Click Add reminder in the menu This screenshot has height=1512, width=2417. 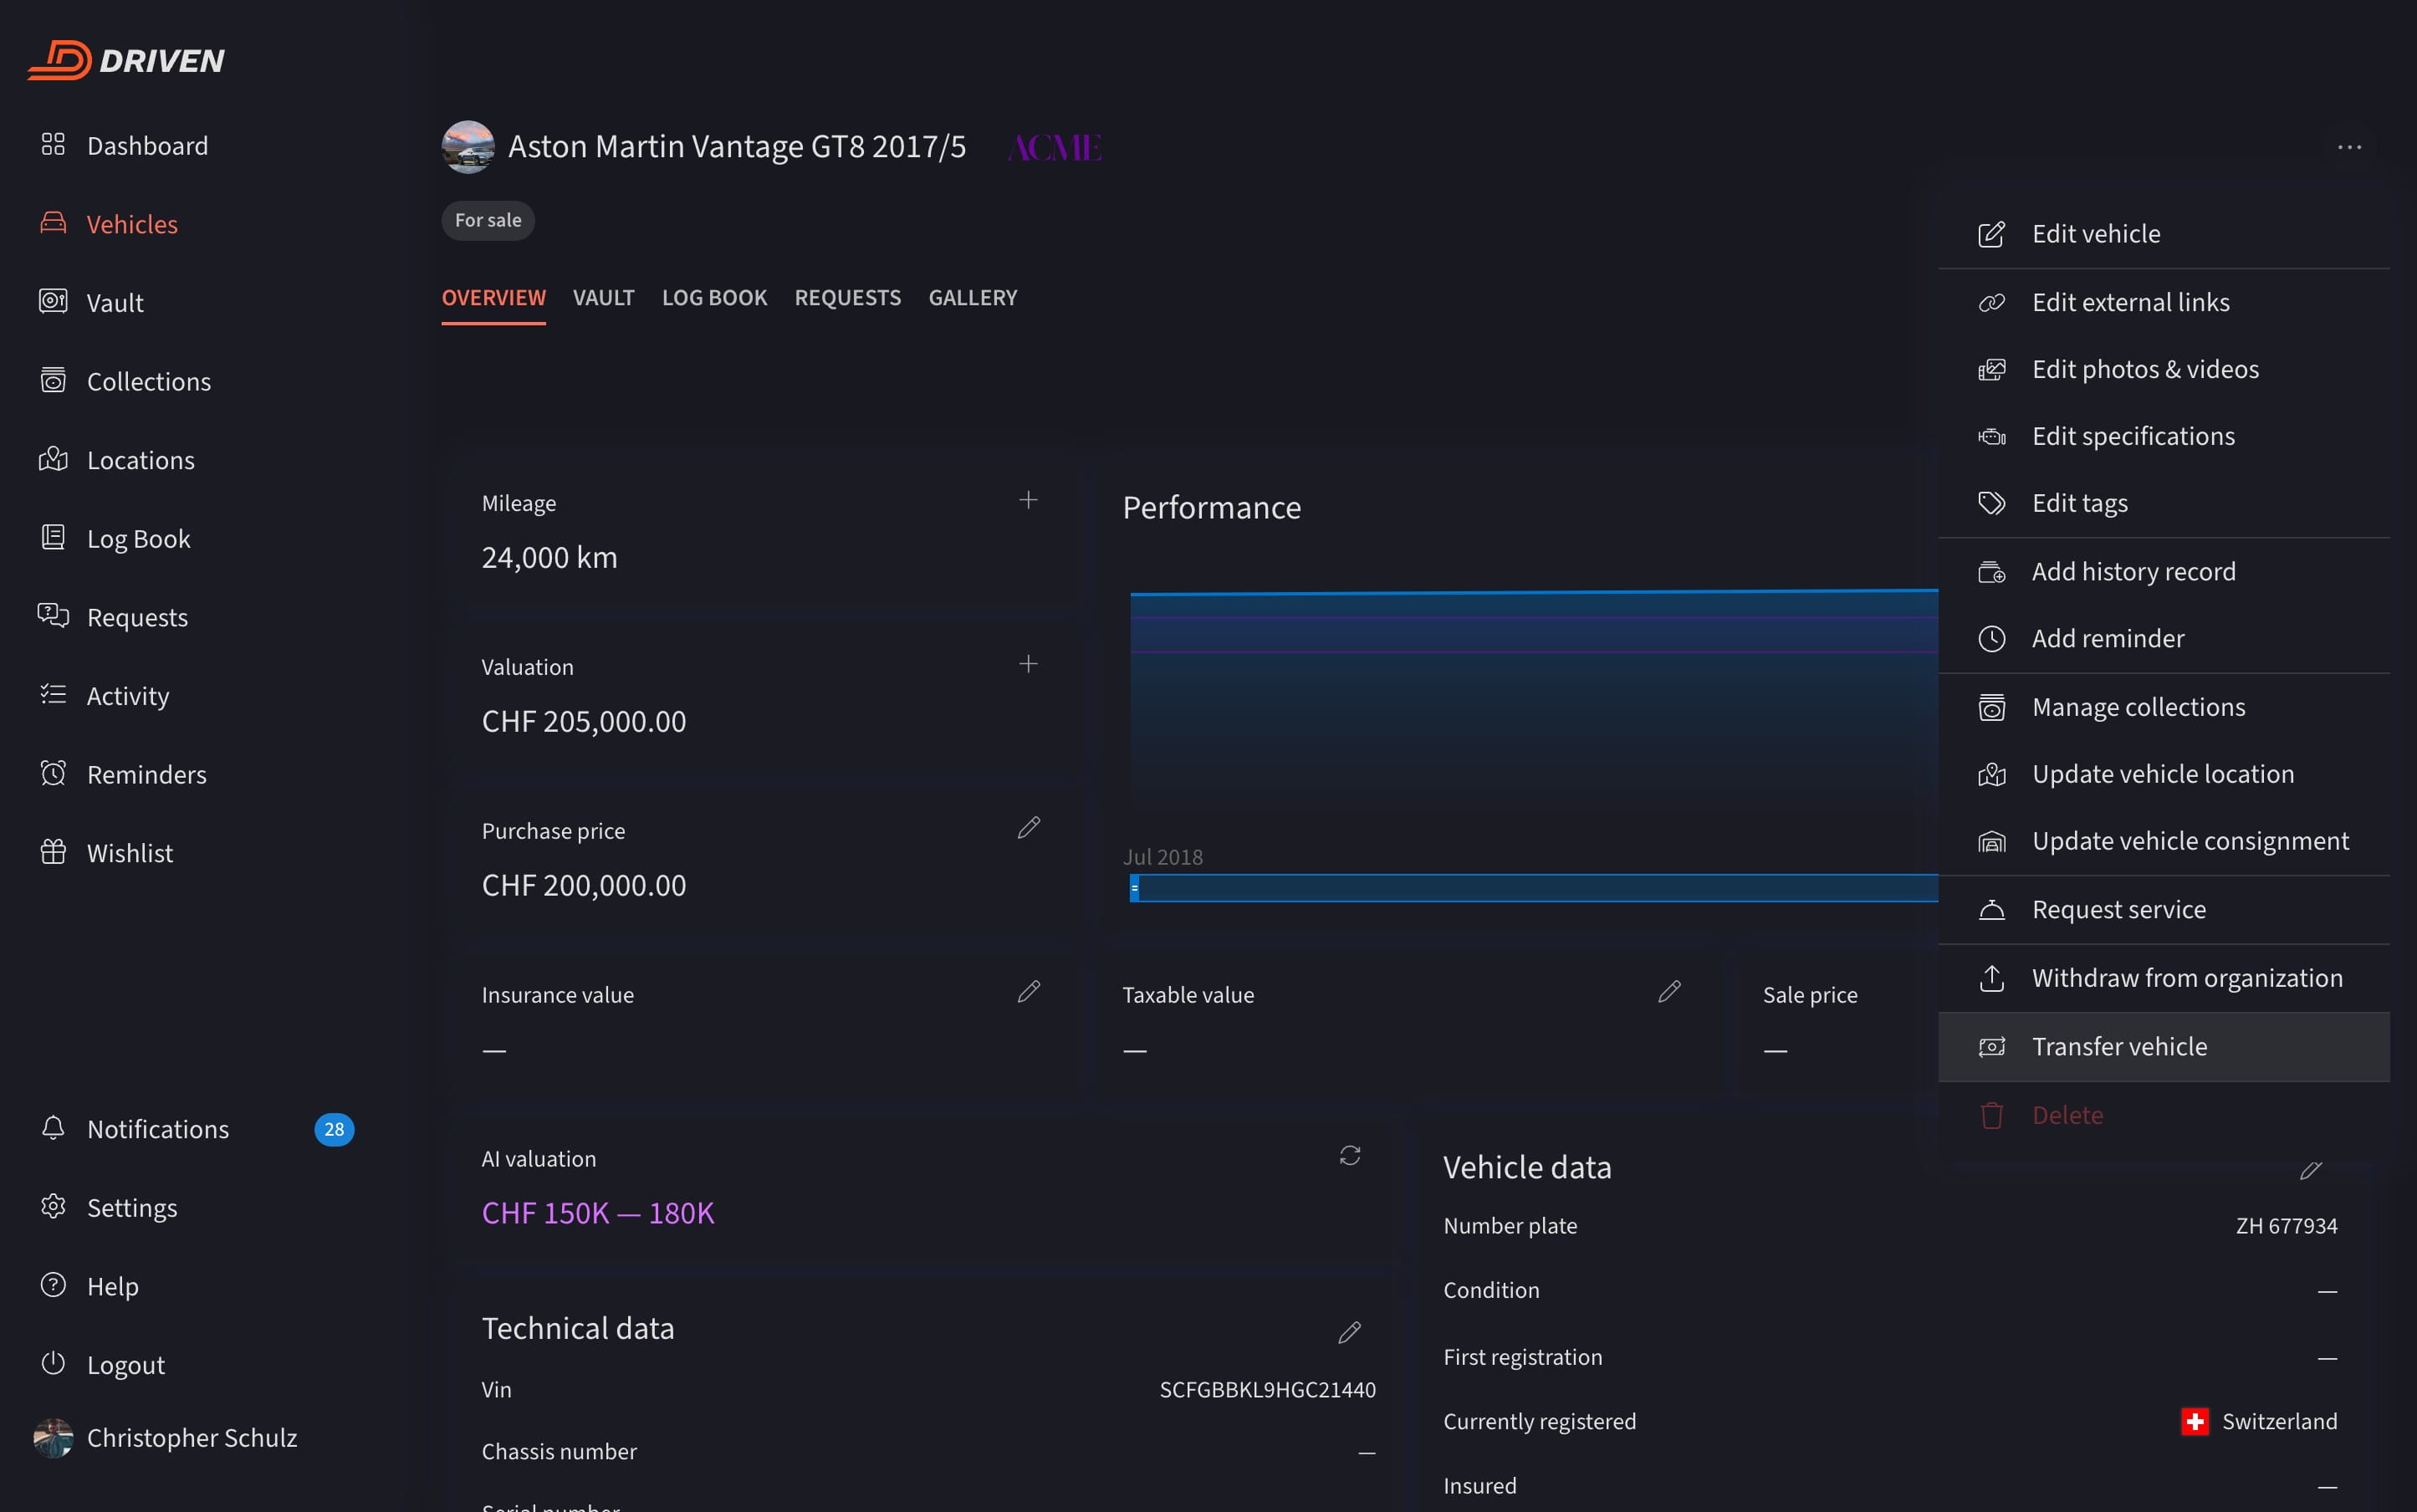click(2107, 638)
